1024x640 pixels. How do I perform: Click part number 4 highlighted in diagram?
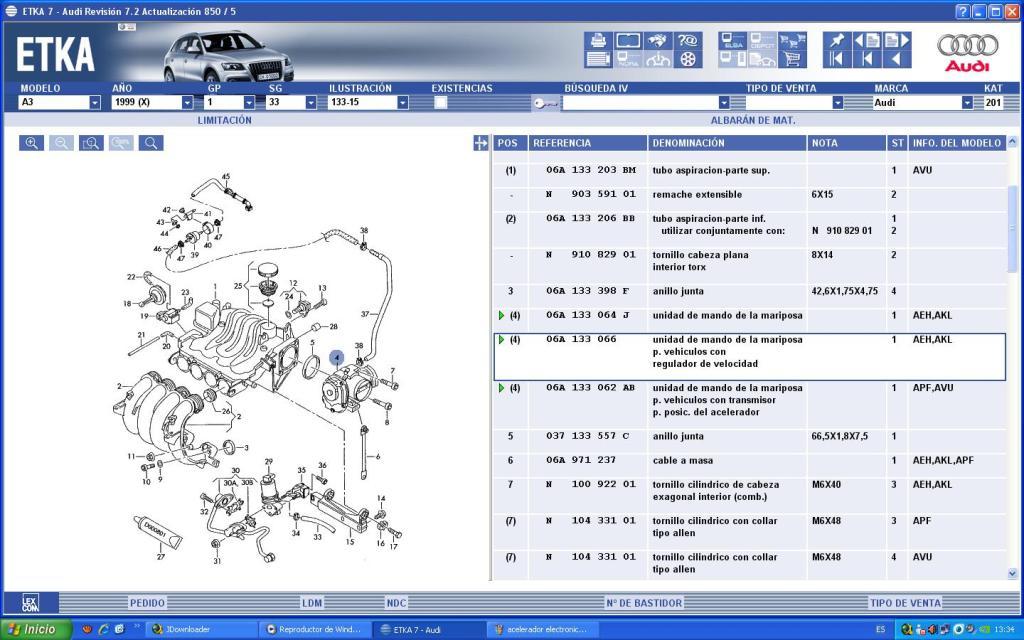point(336,358)
